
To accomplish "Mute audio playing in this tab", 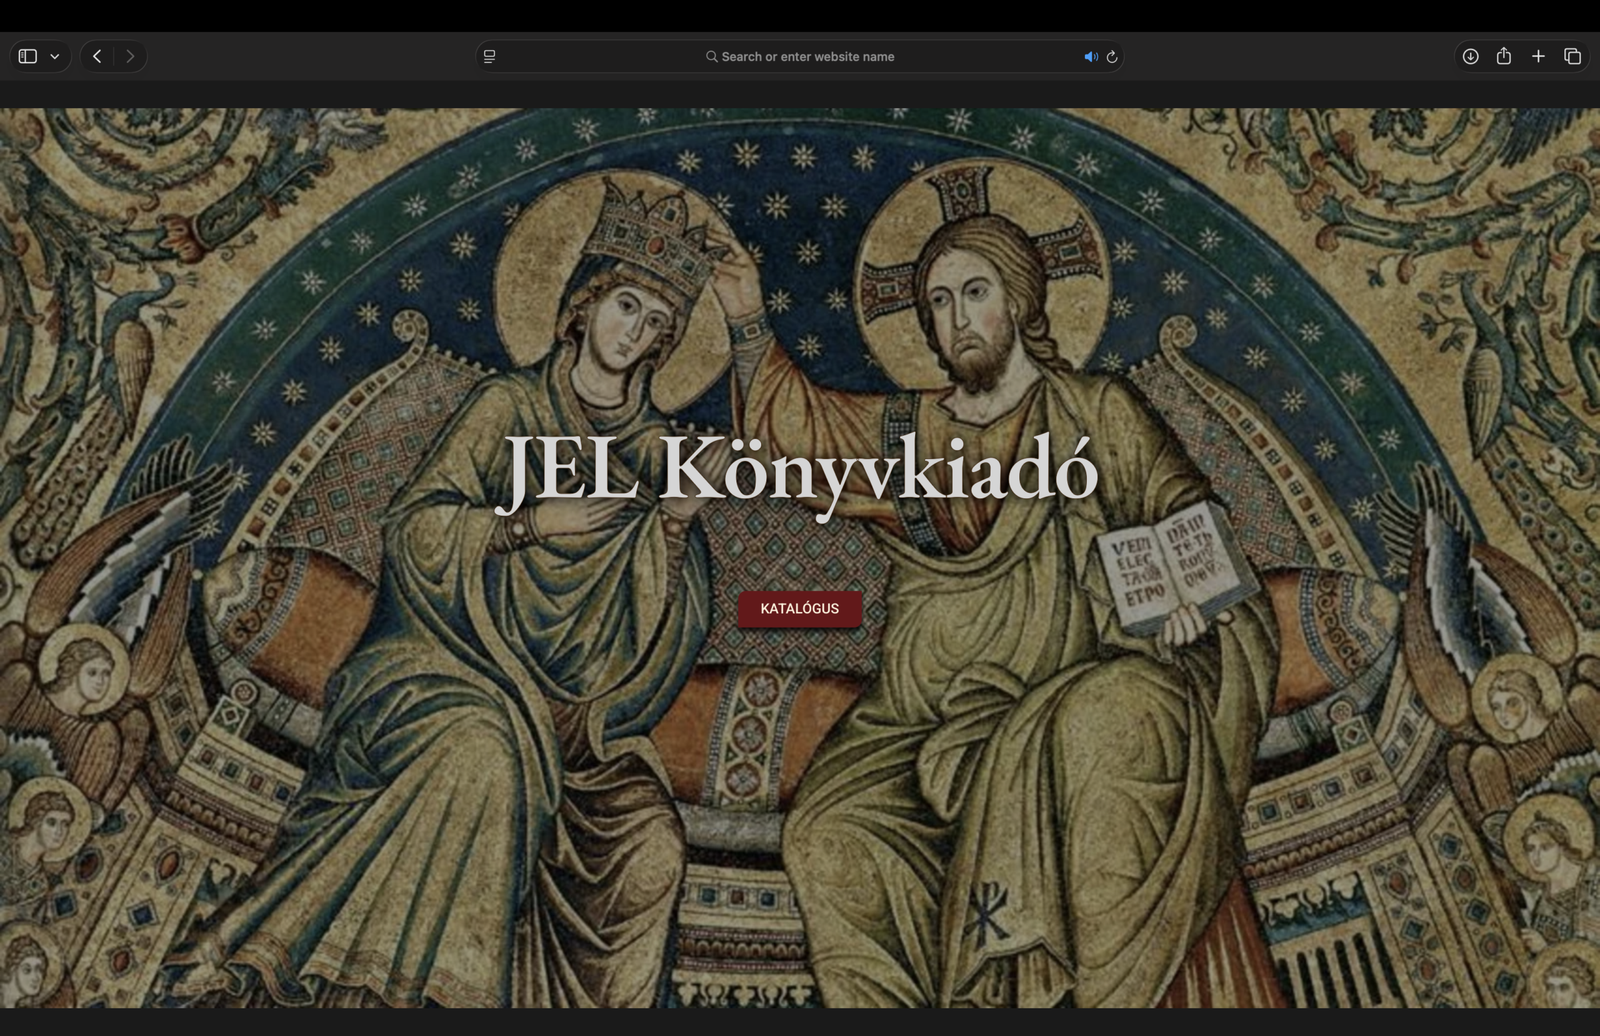I will click(x=1090, y=57).
